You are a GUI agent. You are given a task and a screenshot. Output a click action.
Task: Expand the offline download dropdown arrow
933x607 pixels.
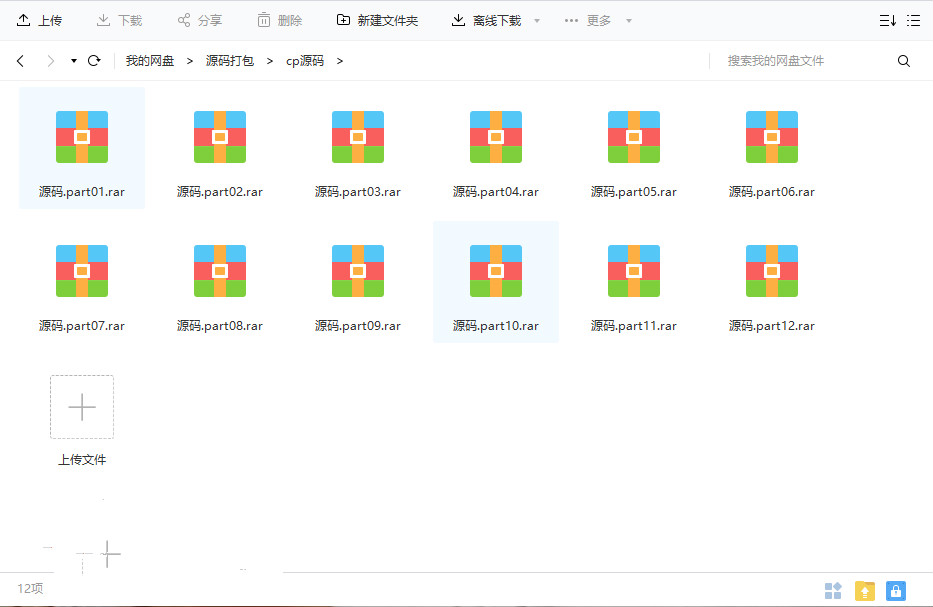coord(537,21)
